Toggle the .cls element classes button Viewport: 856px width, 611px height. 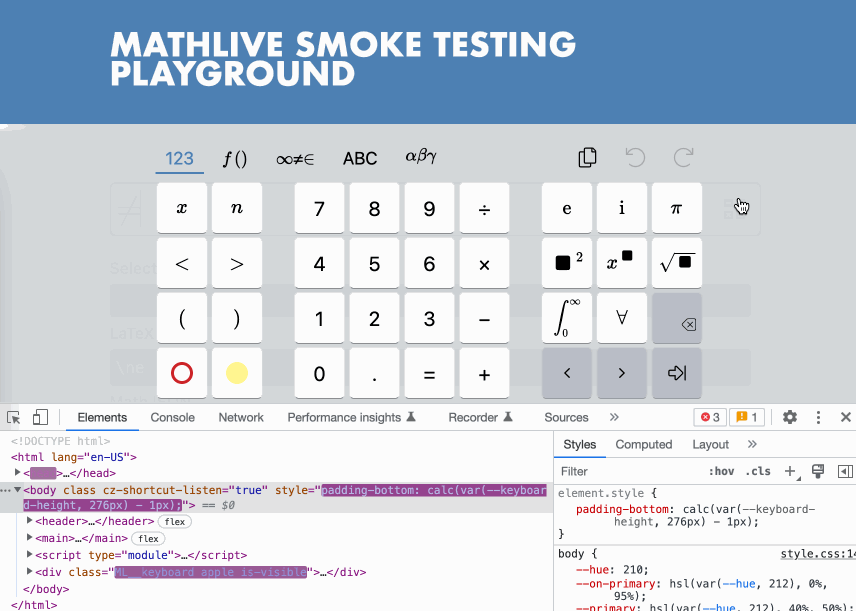click(x=758, y=471)
